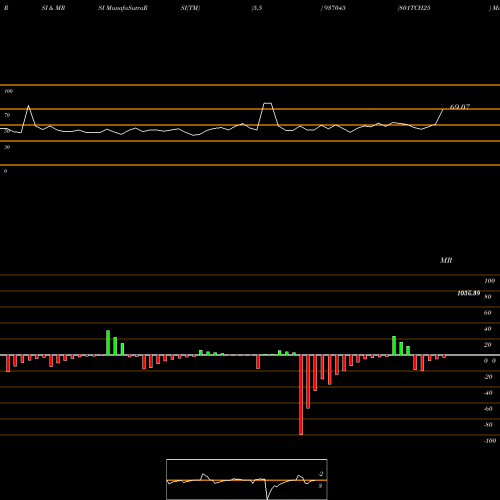Click the ')937643' header text
Screen dimensions: 500x500
click(333, 8)
